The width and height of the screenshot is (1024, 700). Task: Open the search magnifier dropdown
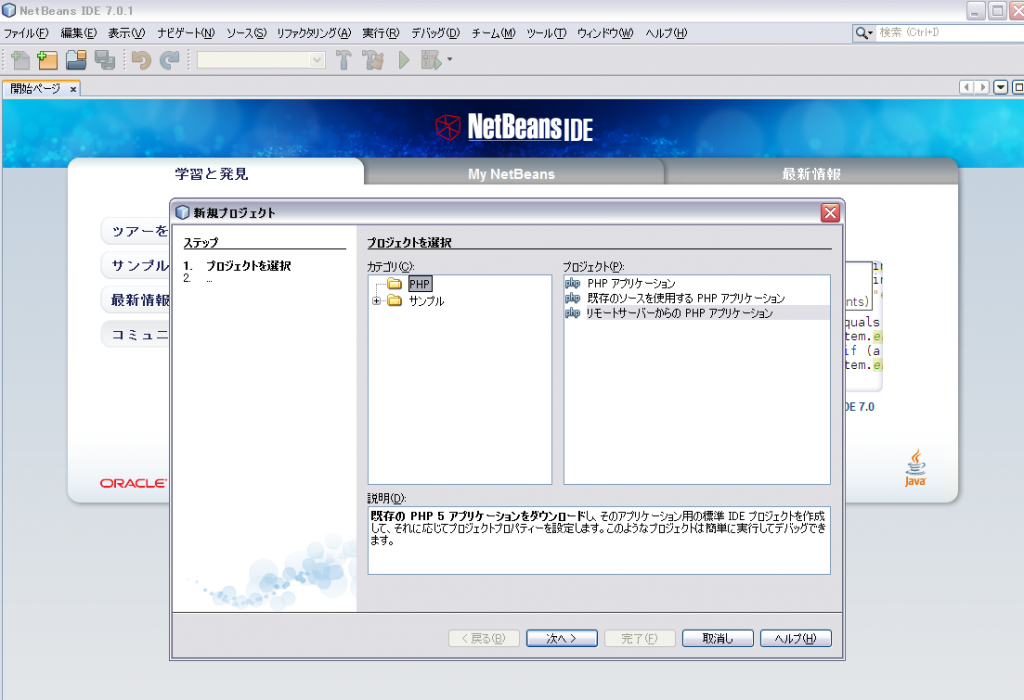tap(863, 33)
